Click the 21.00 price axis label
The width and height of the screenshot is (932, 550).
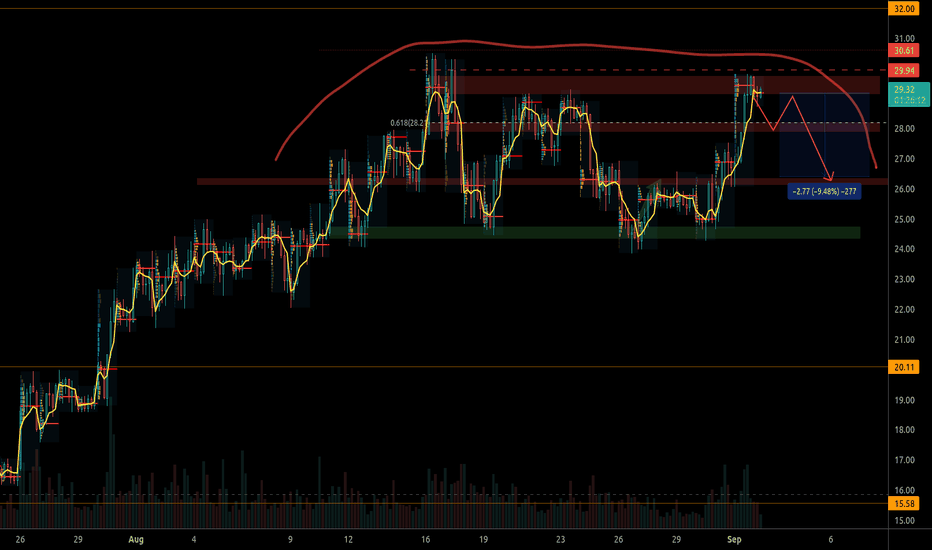904,340
